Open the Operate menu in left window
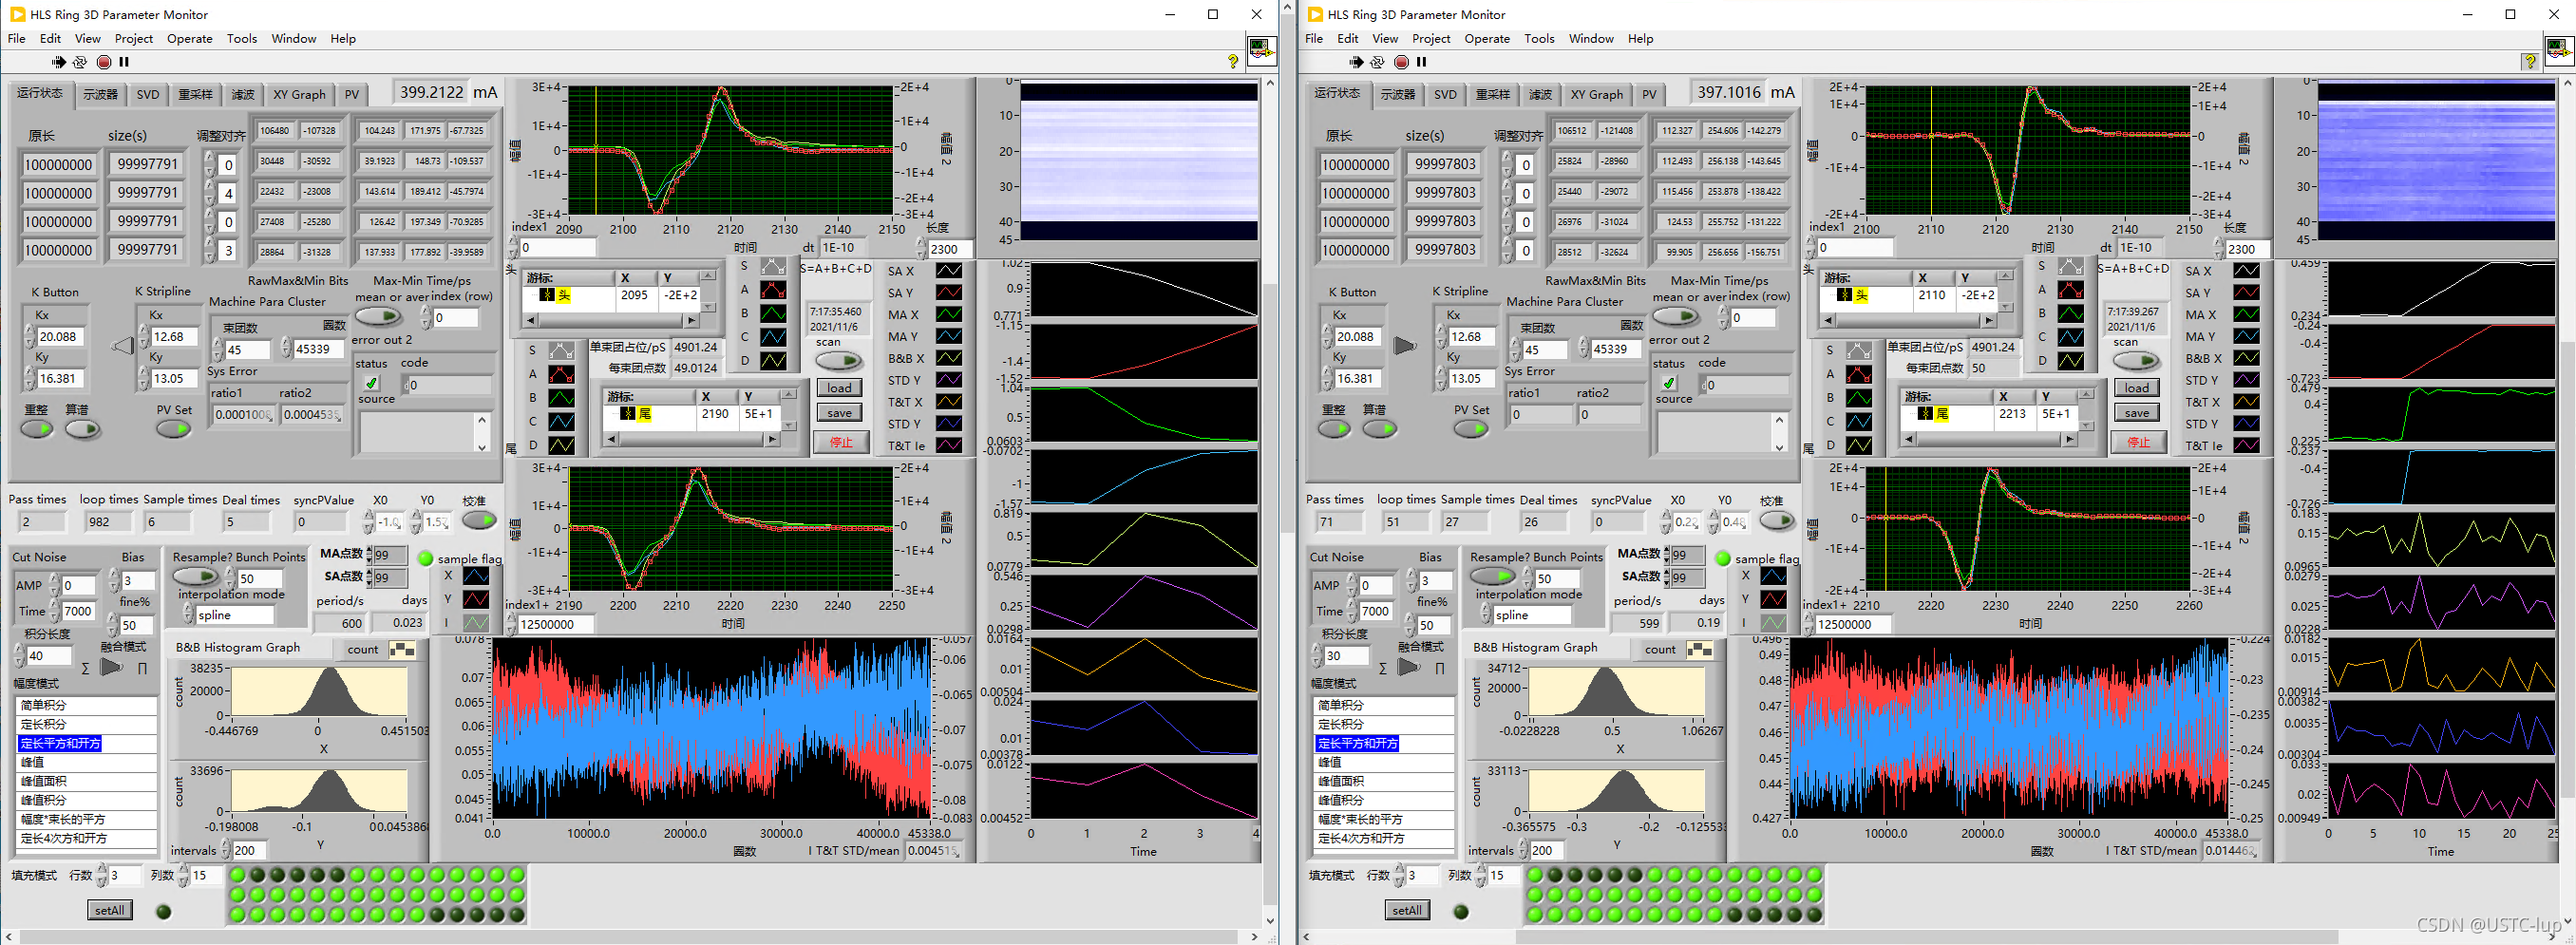The image size is (2576, 945). [x=190, y=39]
